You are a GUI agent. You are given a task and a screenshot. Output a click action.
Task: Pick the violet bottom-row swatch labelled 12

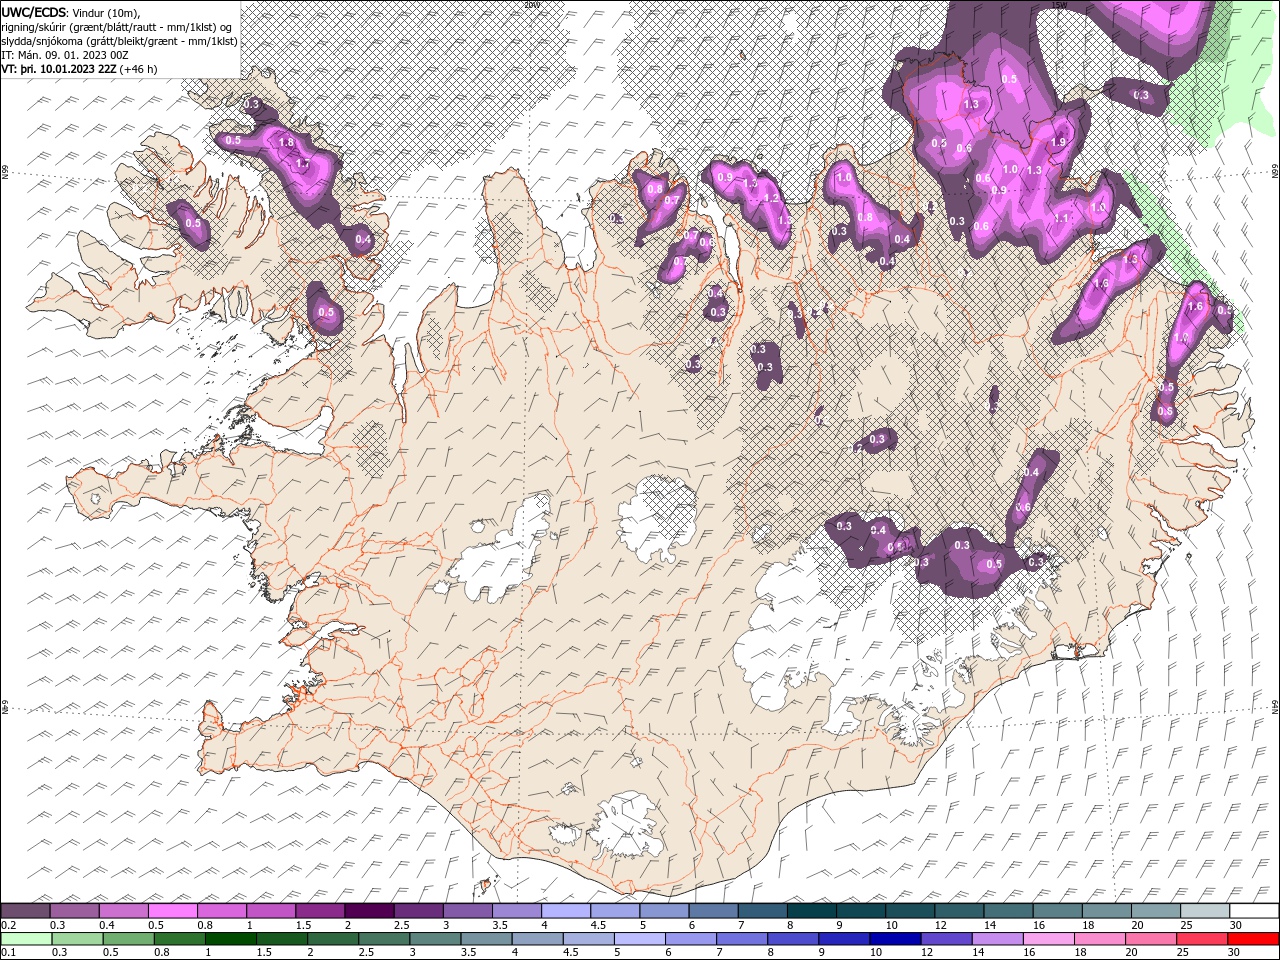point(945,939)
